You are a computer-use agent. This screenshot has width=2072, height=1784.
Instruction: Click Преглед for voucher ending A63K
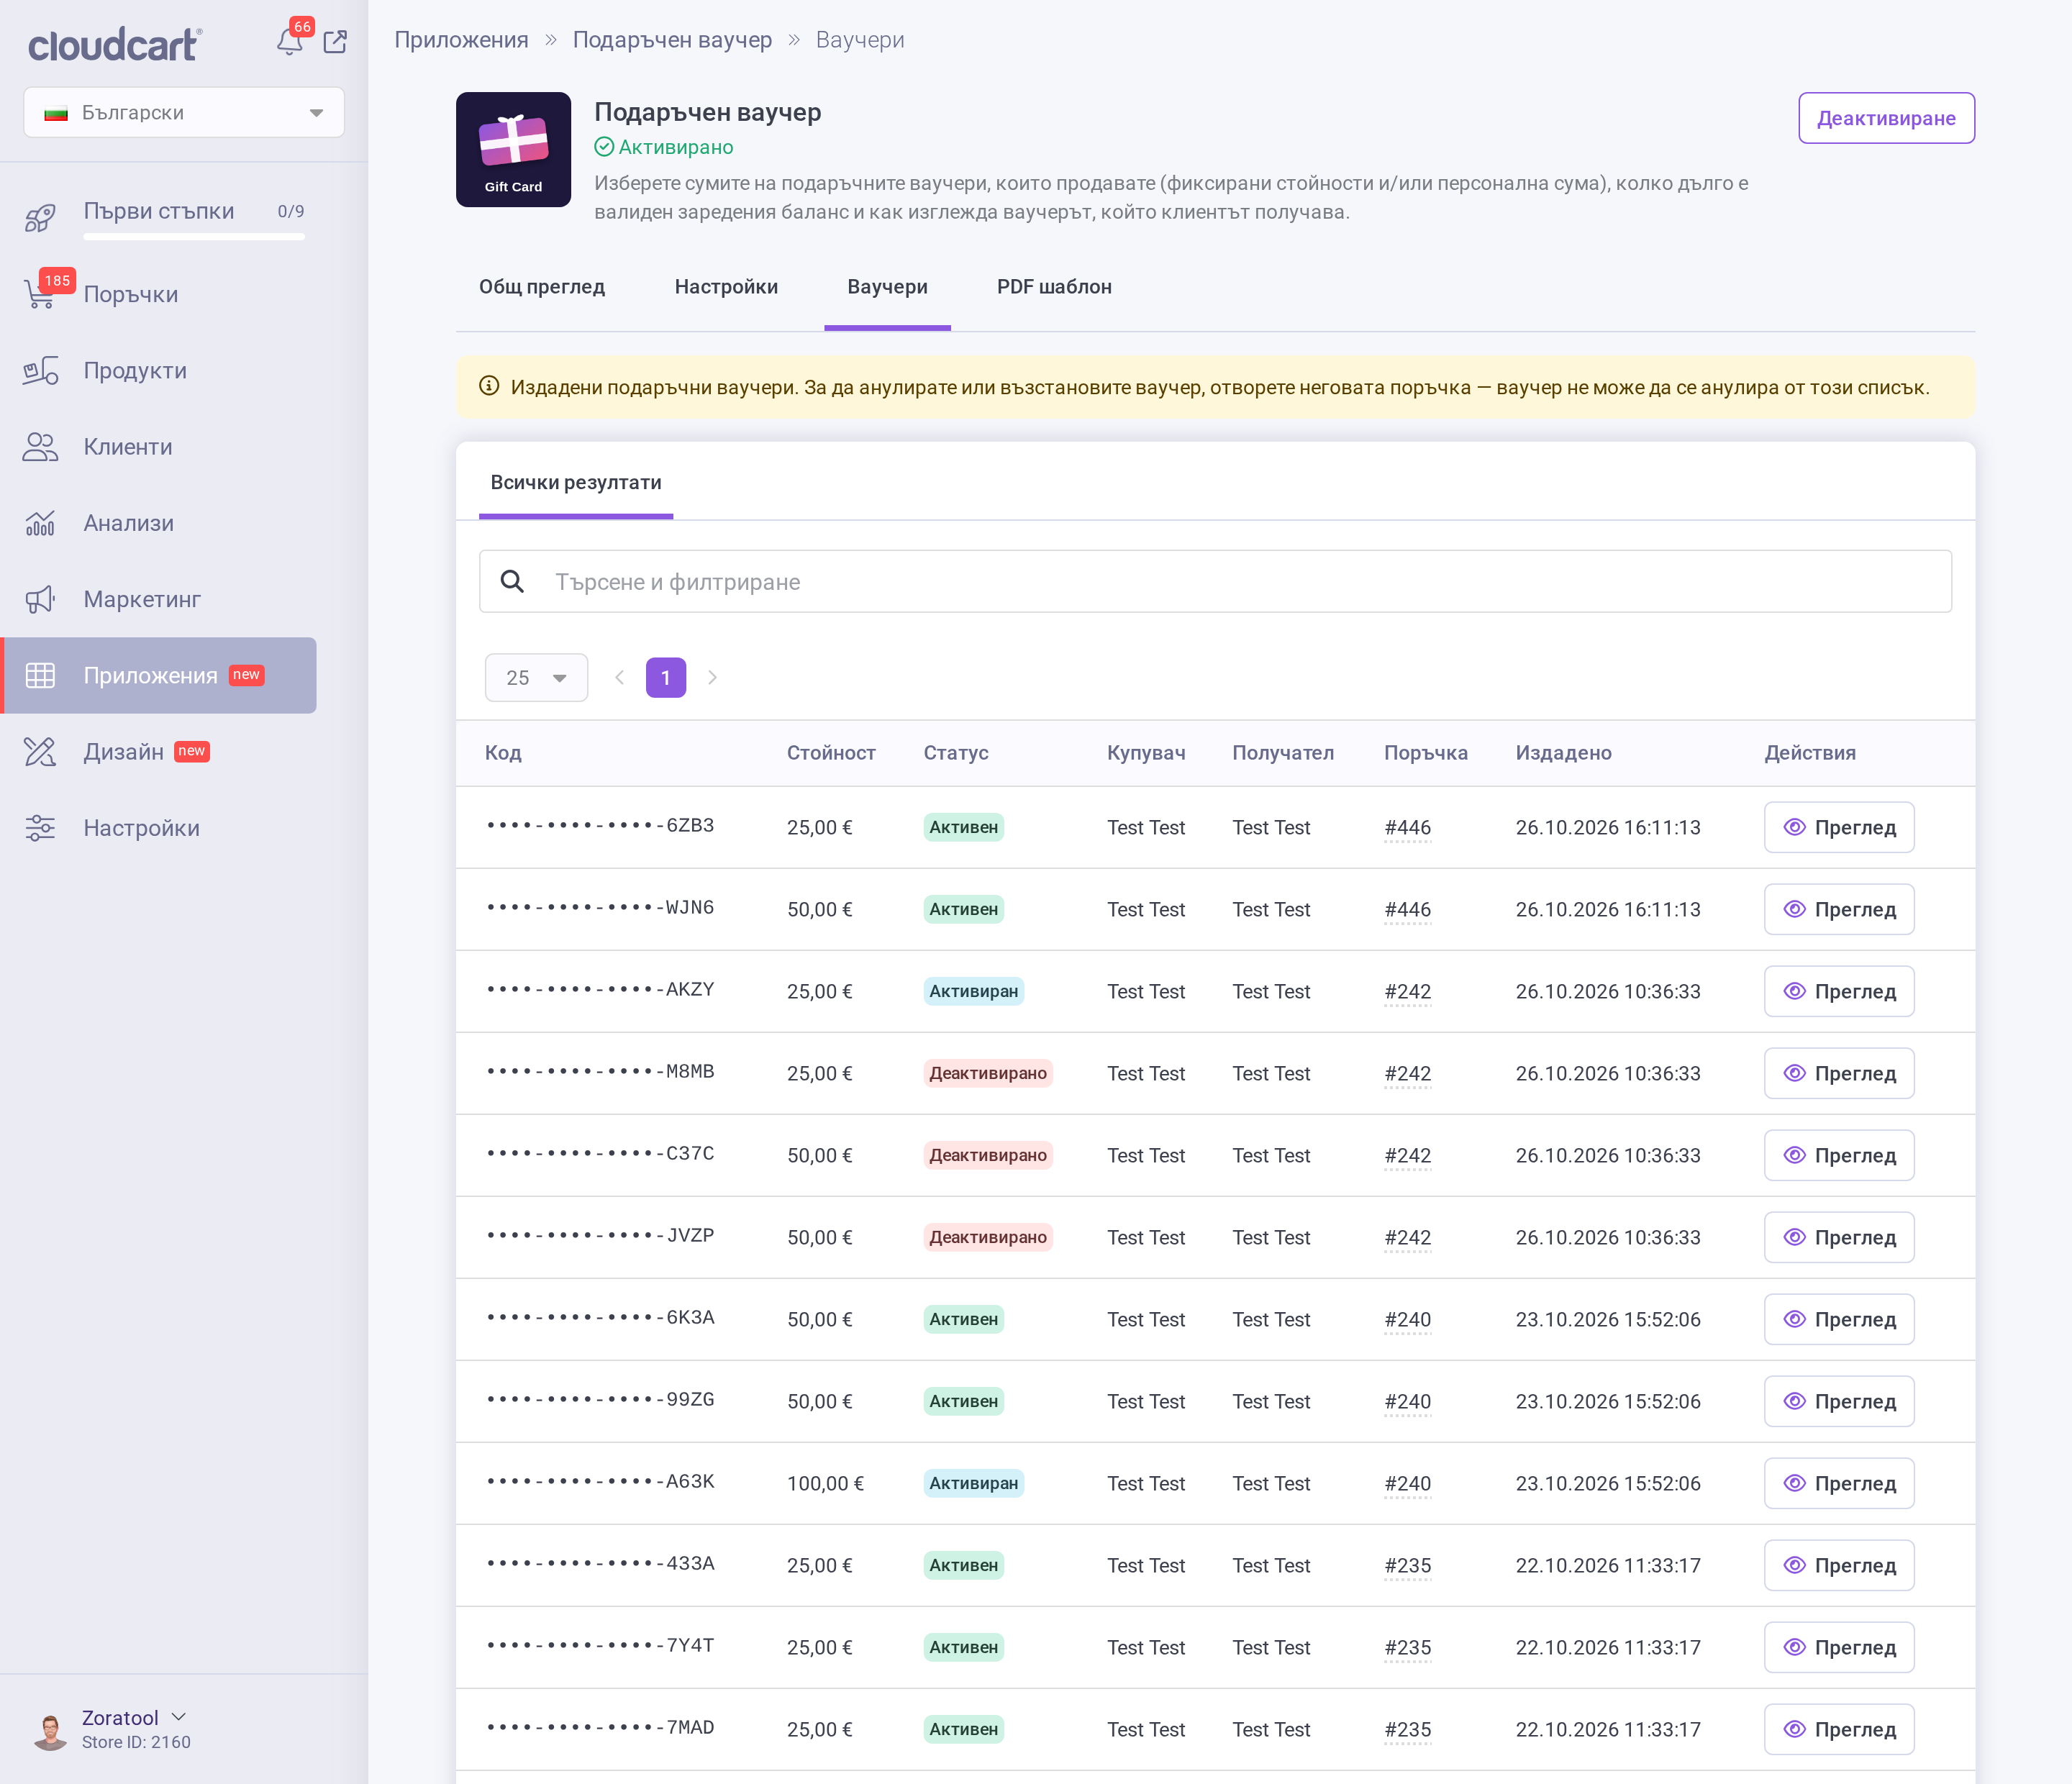click(x=1839, y=1484)
